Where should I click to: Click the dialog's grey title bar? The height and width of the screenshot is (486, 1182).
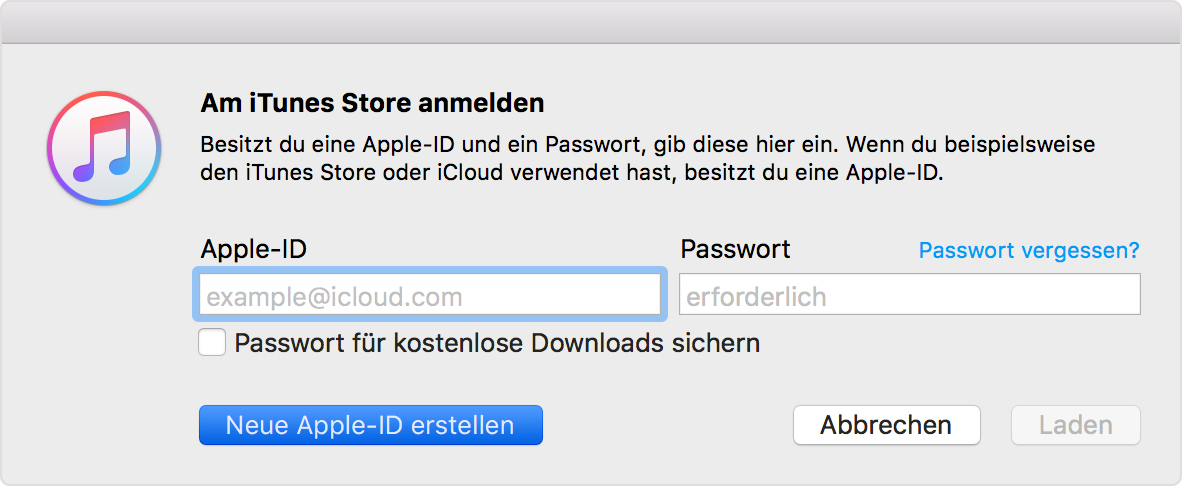591,23
